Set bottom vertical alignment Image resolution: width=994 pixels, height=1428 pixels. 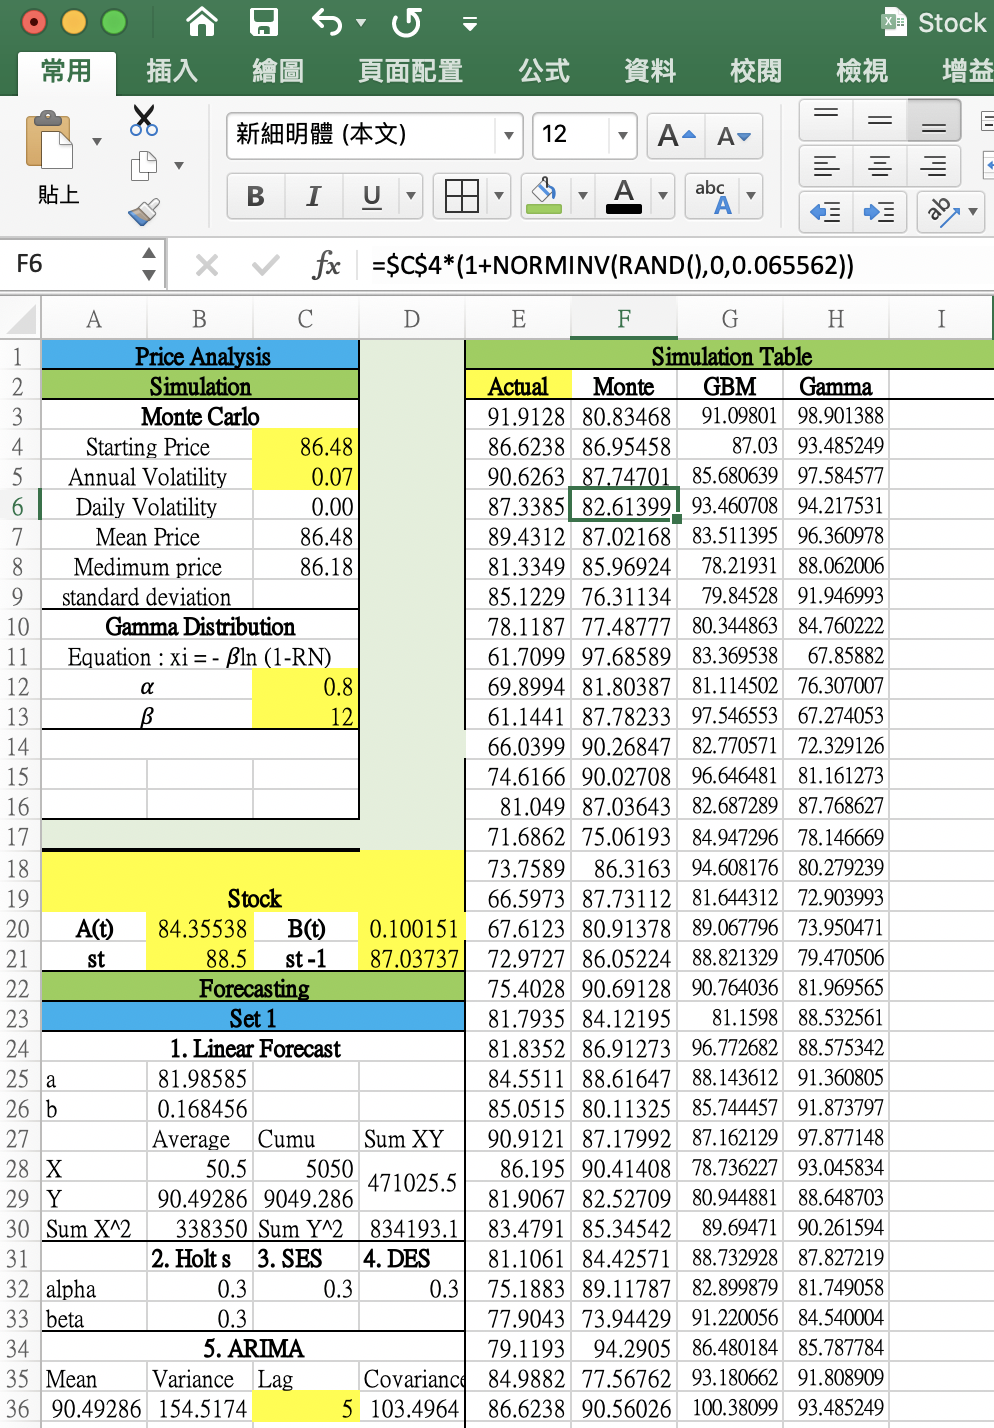coord(934,120)
